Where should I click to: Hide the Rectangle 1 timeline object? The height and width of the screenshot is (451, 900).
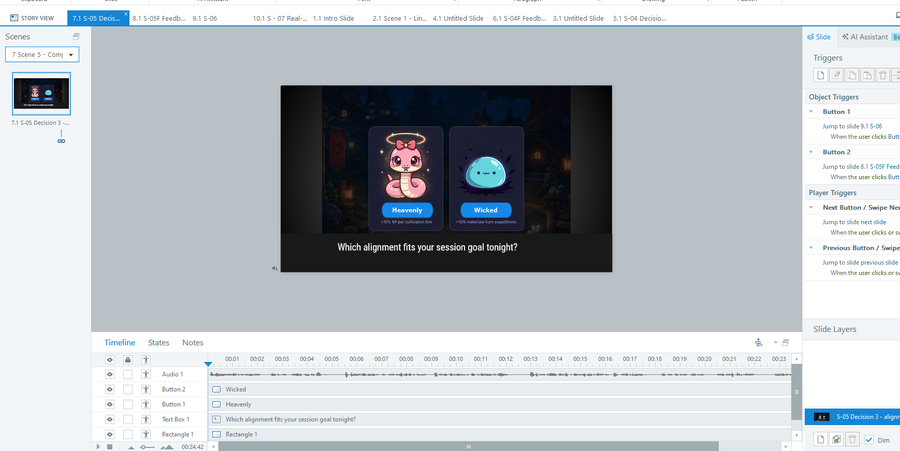pos(110,434)
